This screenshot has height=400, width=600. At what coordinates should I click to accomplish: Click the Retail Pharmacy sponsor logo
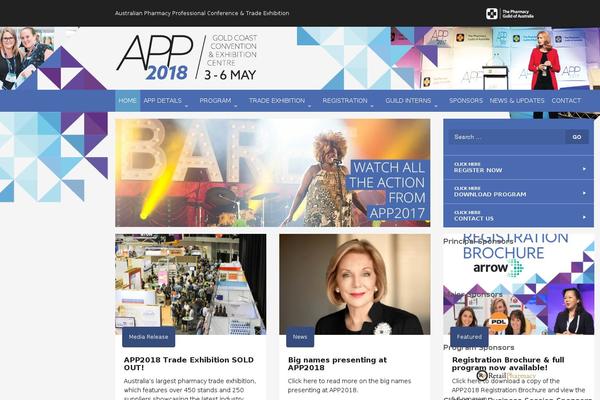pyautogui.click(x=506, y=376)
